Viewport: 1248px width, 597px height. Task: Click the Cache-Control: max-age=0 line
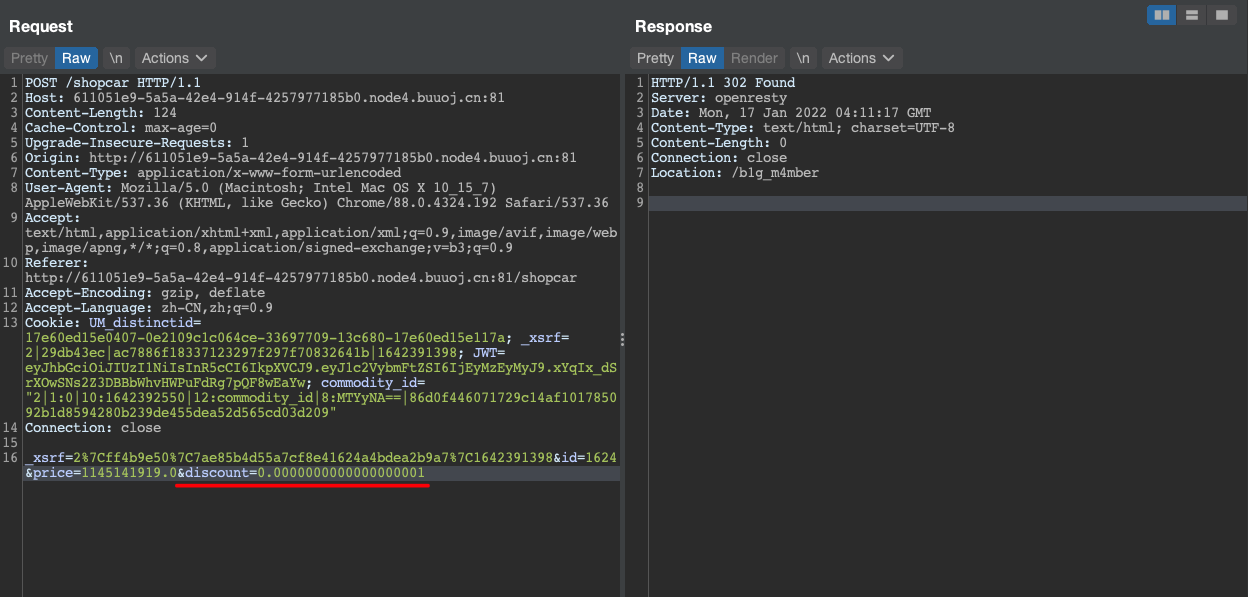click(121, 128)
